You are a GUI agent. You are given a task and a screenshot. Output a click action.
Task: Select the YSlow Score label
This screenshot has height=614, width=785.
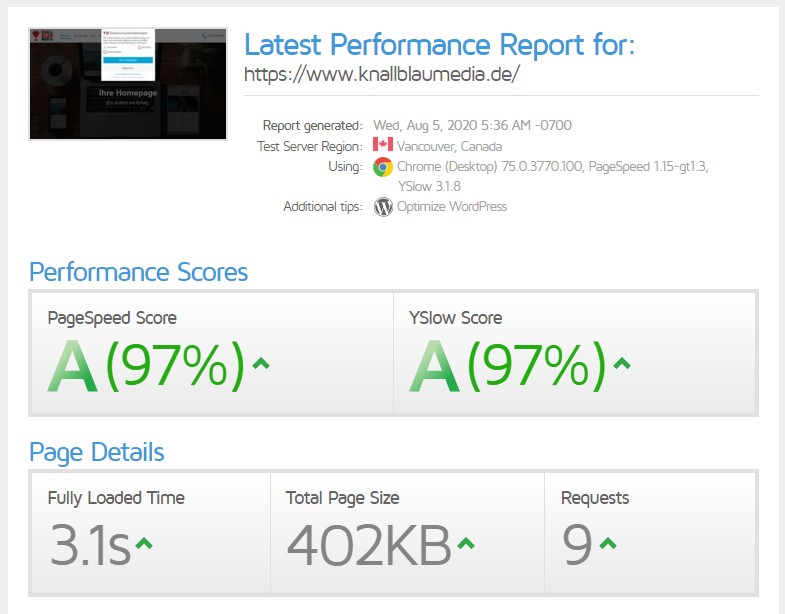[455, 318]
